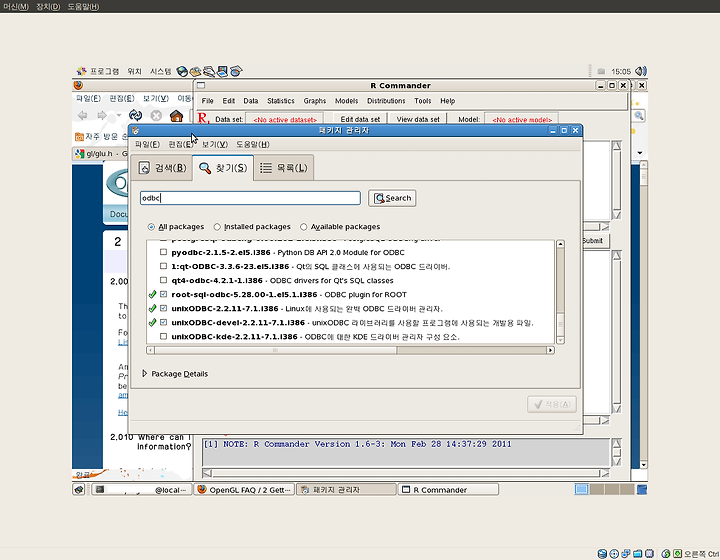Image resolution: width=720 pixels, height=560 pixels.
Task: Click the trash icon at bottom panel right
Action: 642,490
